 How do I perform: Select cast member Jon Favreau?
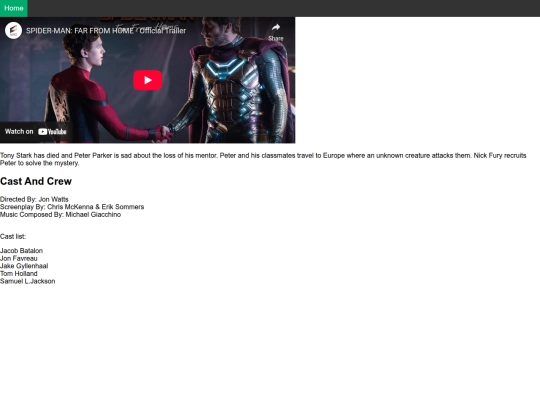point(19,258)
